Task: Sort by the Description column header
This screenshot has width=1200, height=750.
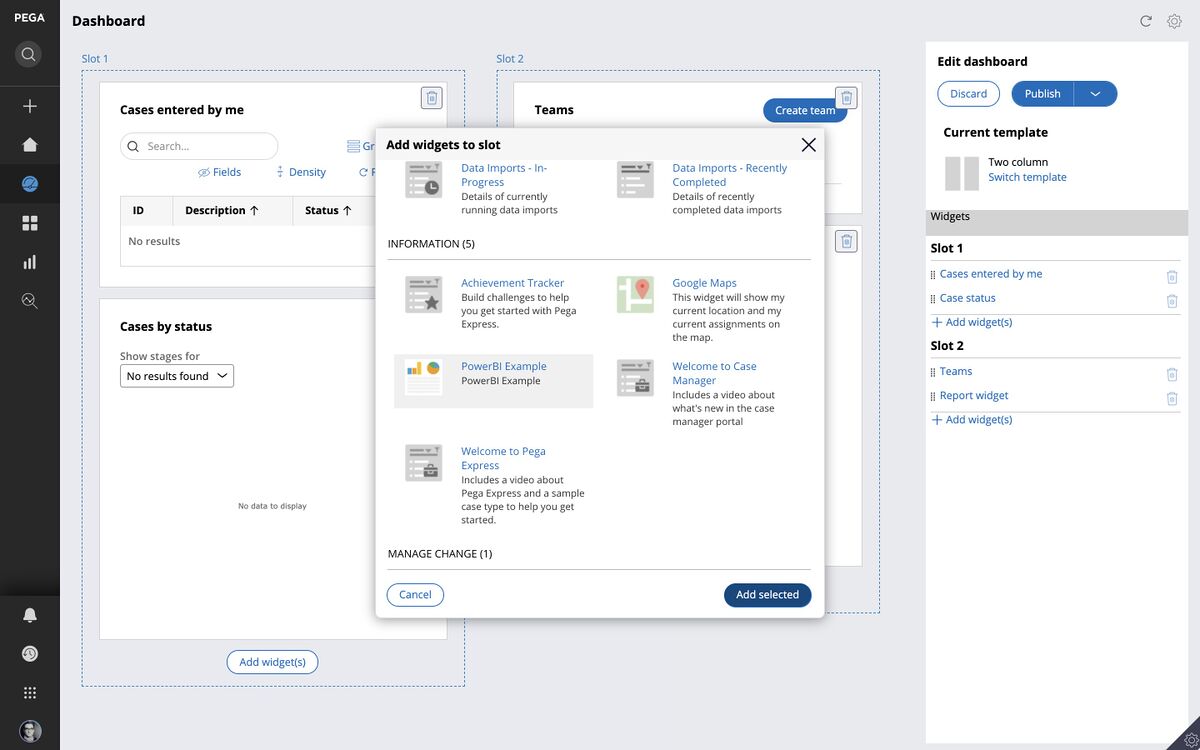Action: tap(222, 211)
